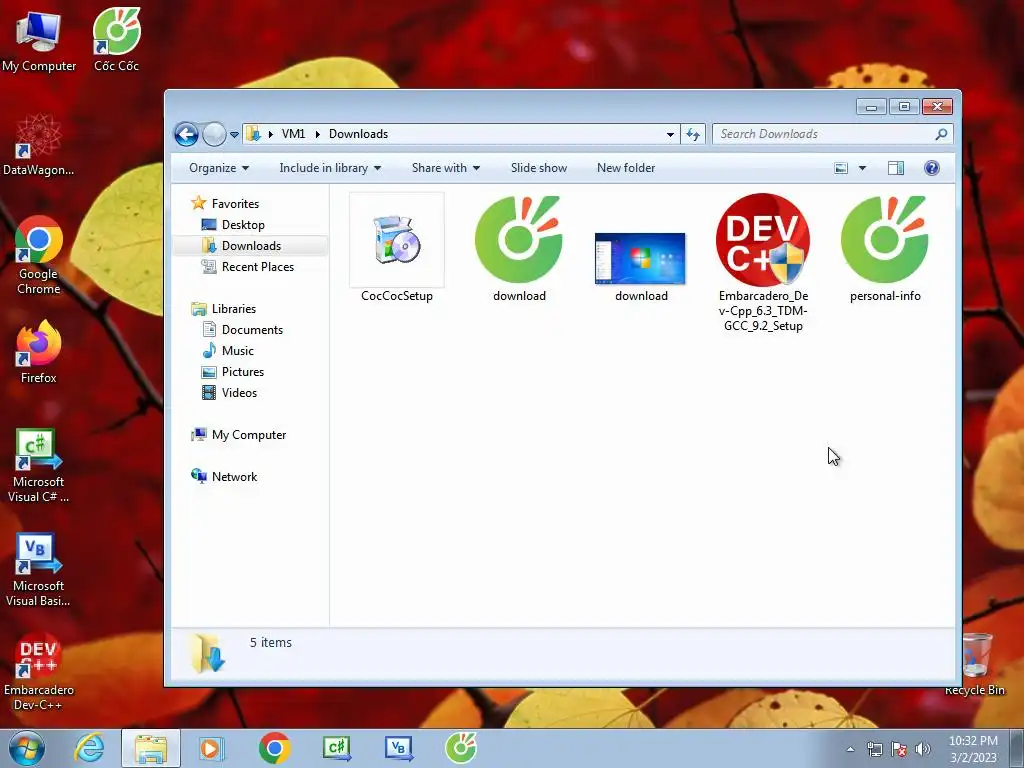Open the My Computer desktop icon

[x=39, y=39]
